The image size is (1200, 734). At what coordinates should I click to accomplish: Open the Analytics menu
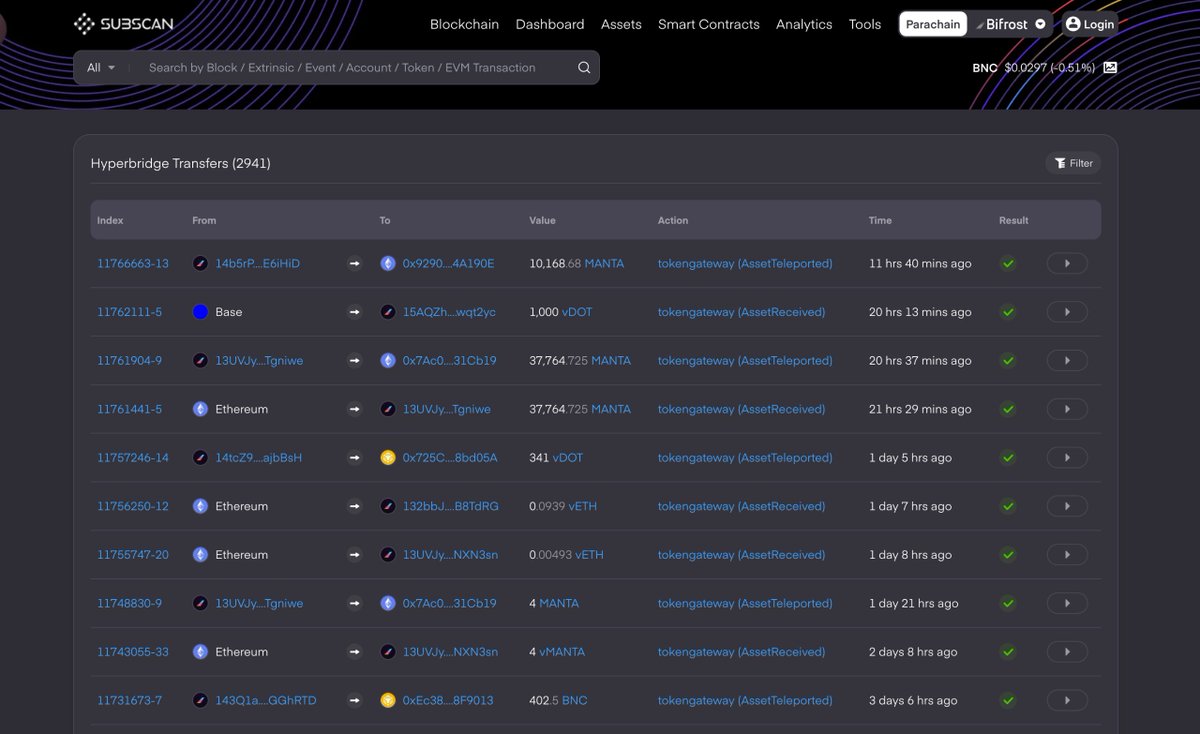[804, 24]
